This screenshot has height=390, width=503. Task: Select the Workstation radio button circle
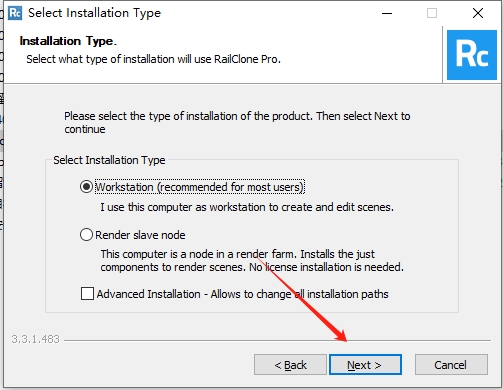(86, 187)
